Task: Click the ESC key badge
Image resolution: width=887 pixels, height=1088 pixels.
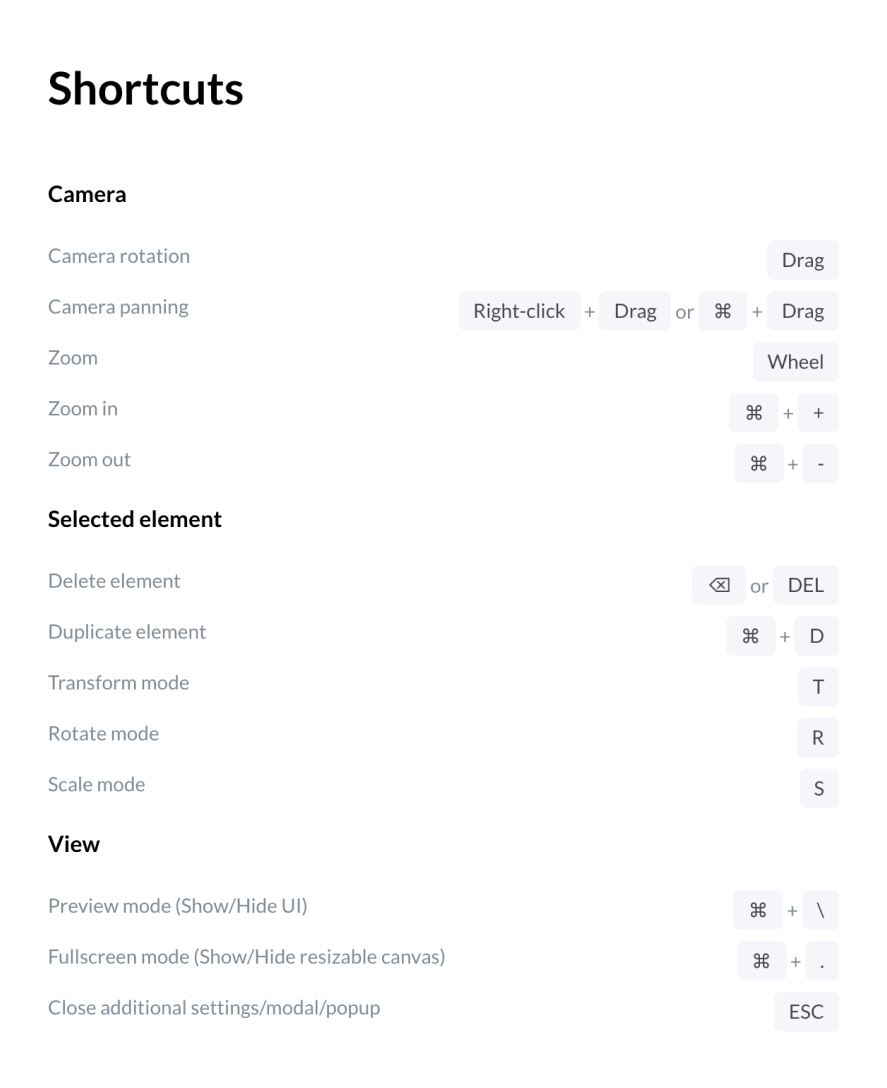Action: (806, 1012)
